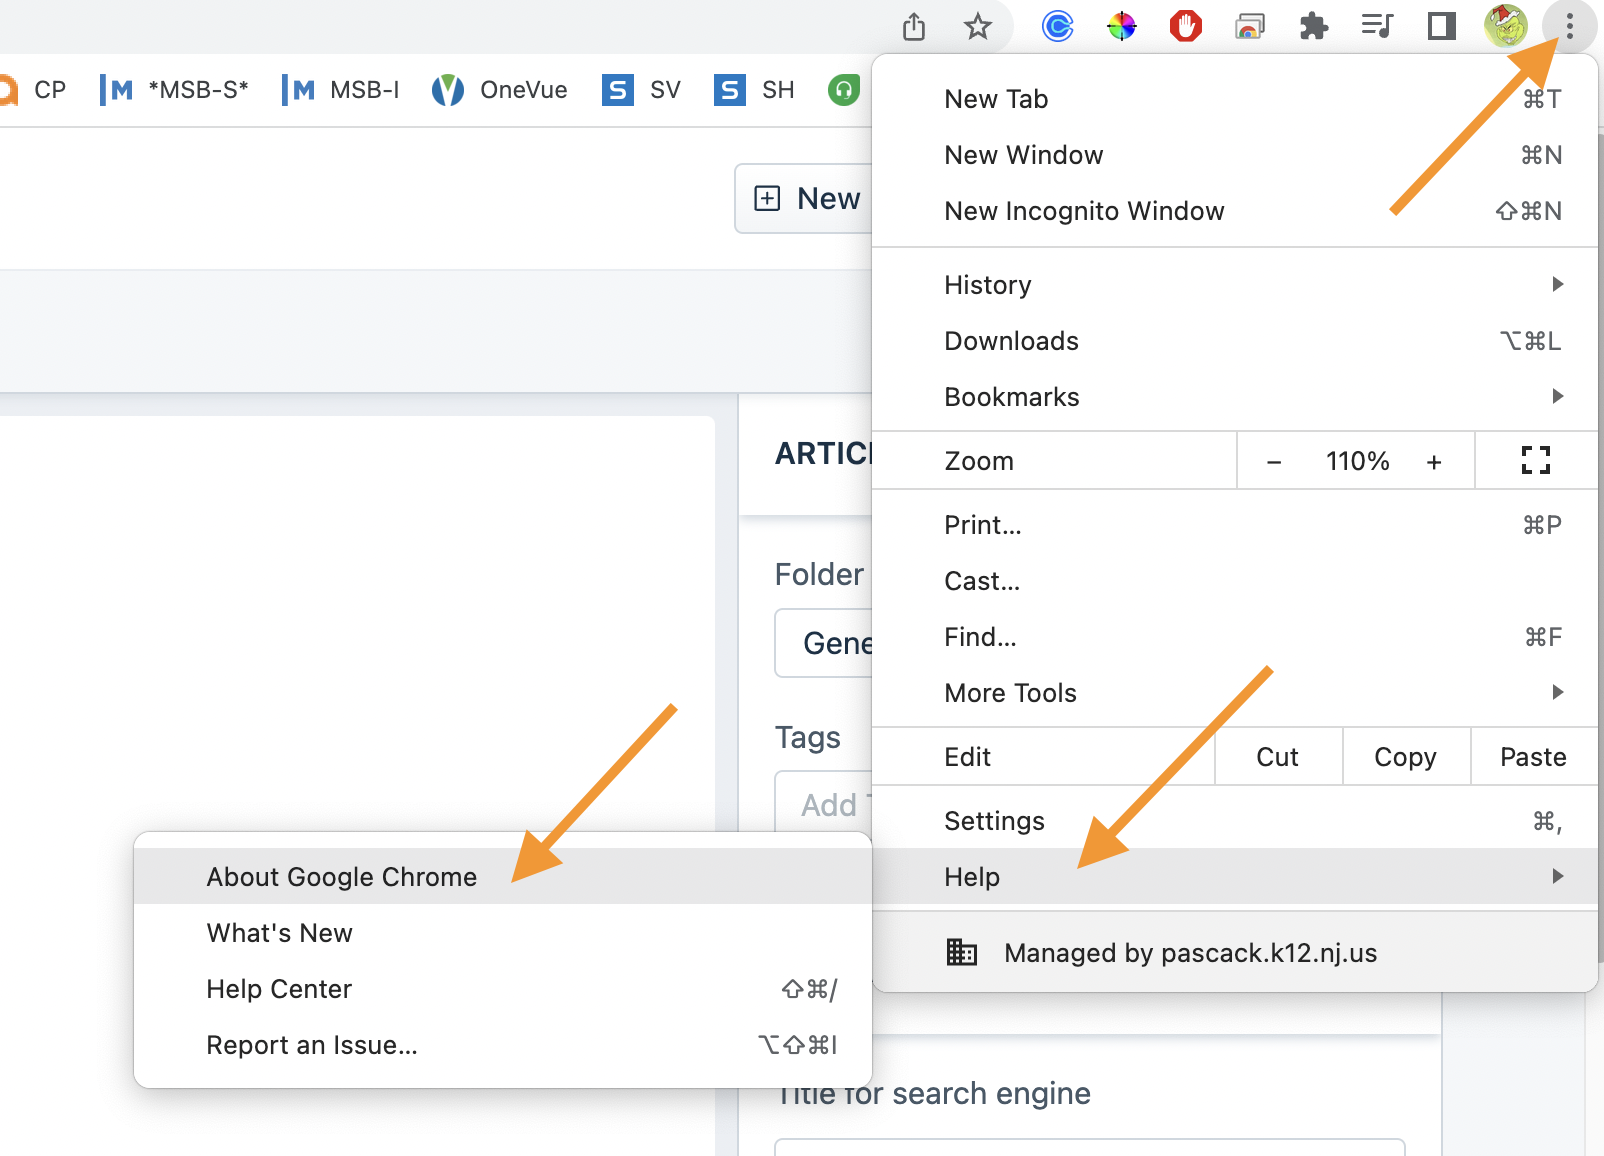Open the MSB-I bookmark
The width and height of the screenshot is (1604, 1156).
[340, 90]
